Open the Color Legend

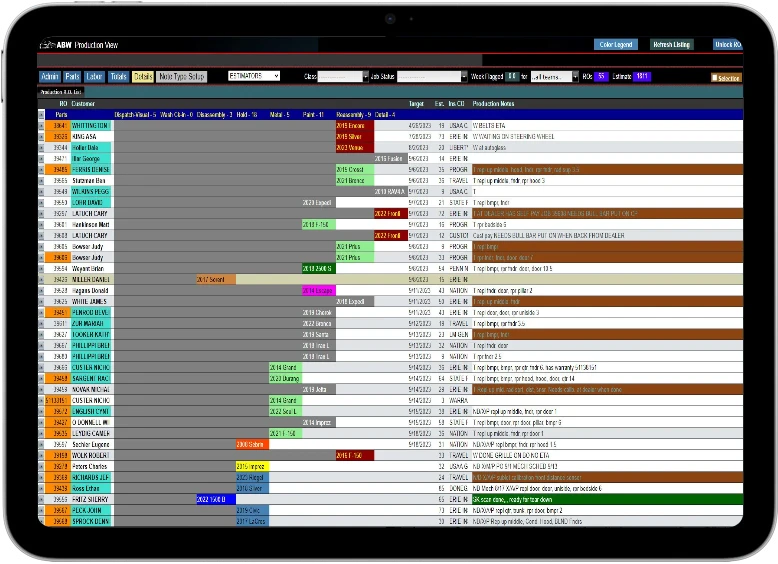point(616,45)
